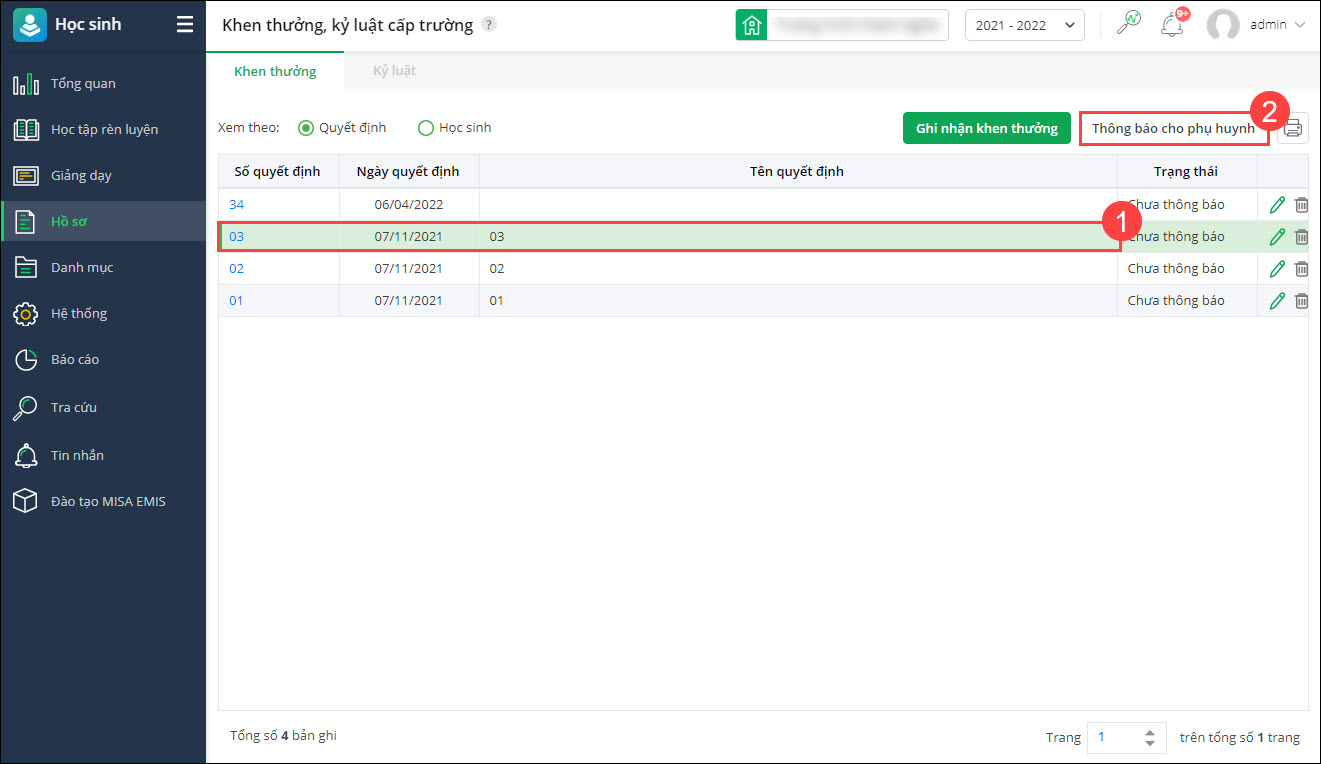1321x764 pixels.
Task: Increase the page number with up arrow
Action: point(1150,732)
